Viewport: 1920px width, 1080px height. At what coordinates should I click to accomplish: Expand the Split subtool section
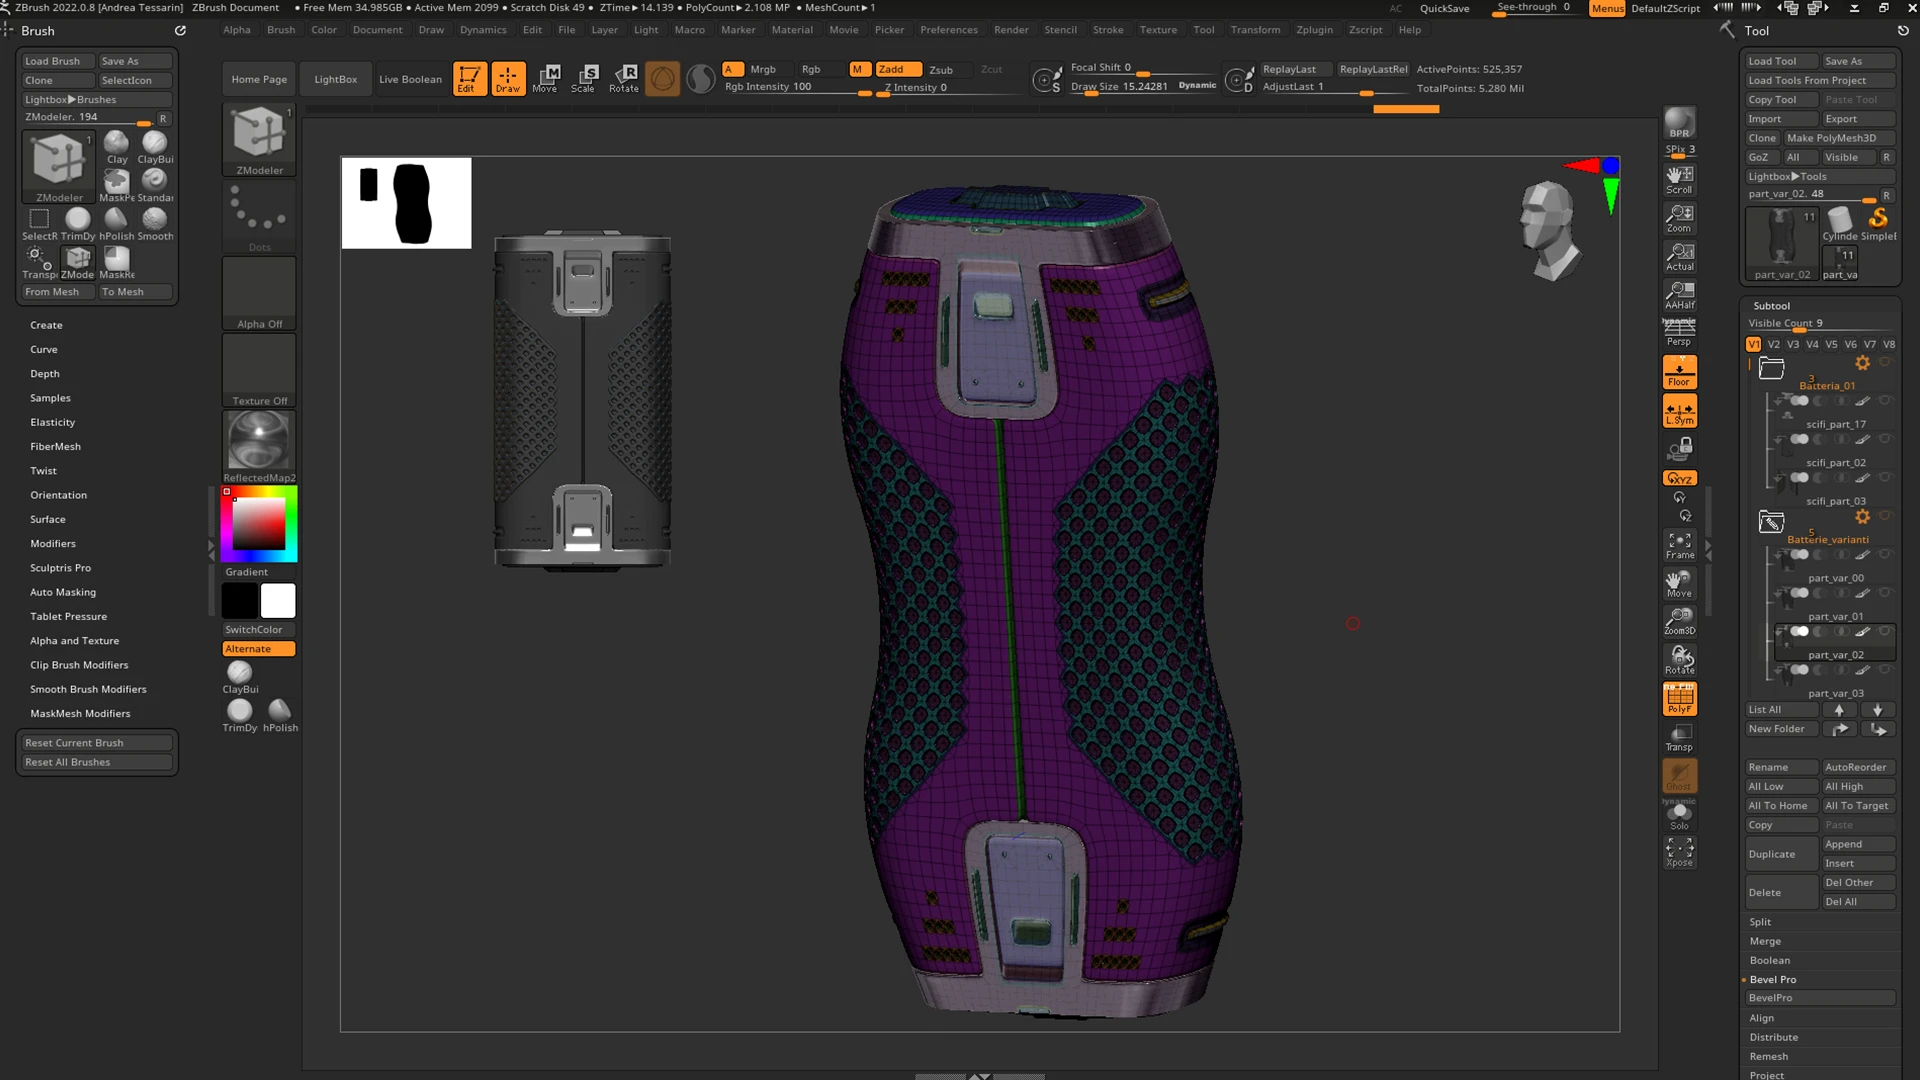1760,922
